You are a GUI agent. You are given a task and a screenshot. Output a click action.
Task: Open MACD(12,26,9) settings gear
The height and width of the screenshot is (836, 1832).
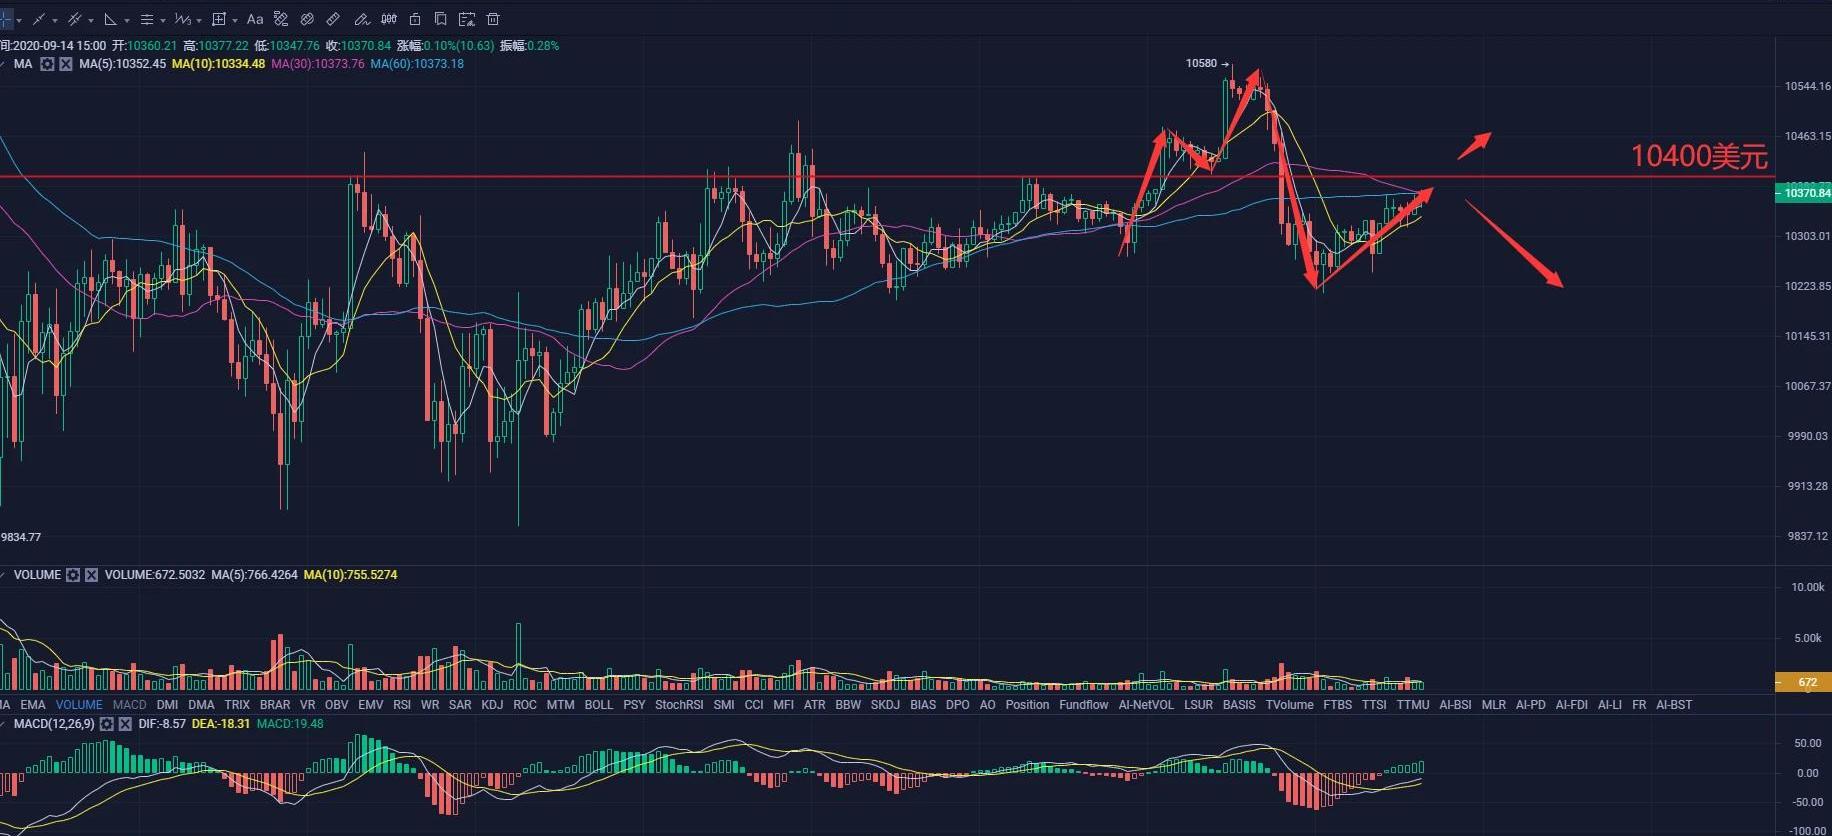tap(107, 724)
